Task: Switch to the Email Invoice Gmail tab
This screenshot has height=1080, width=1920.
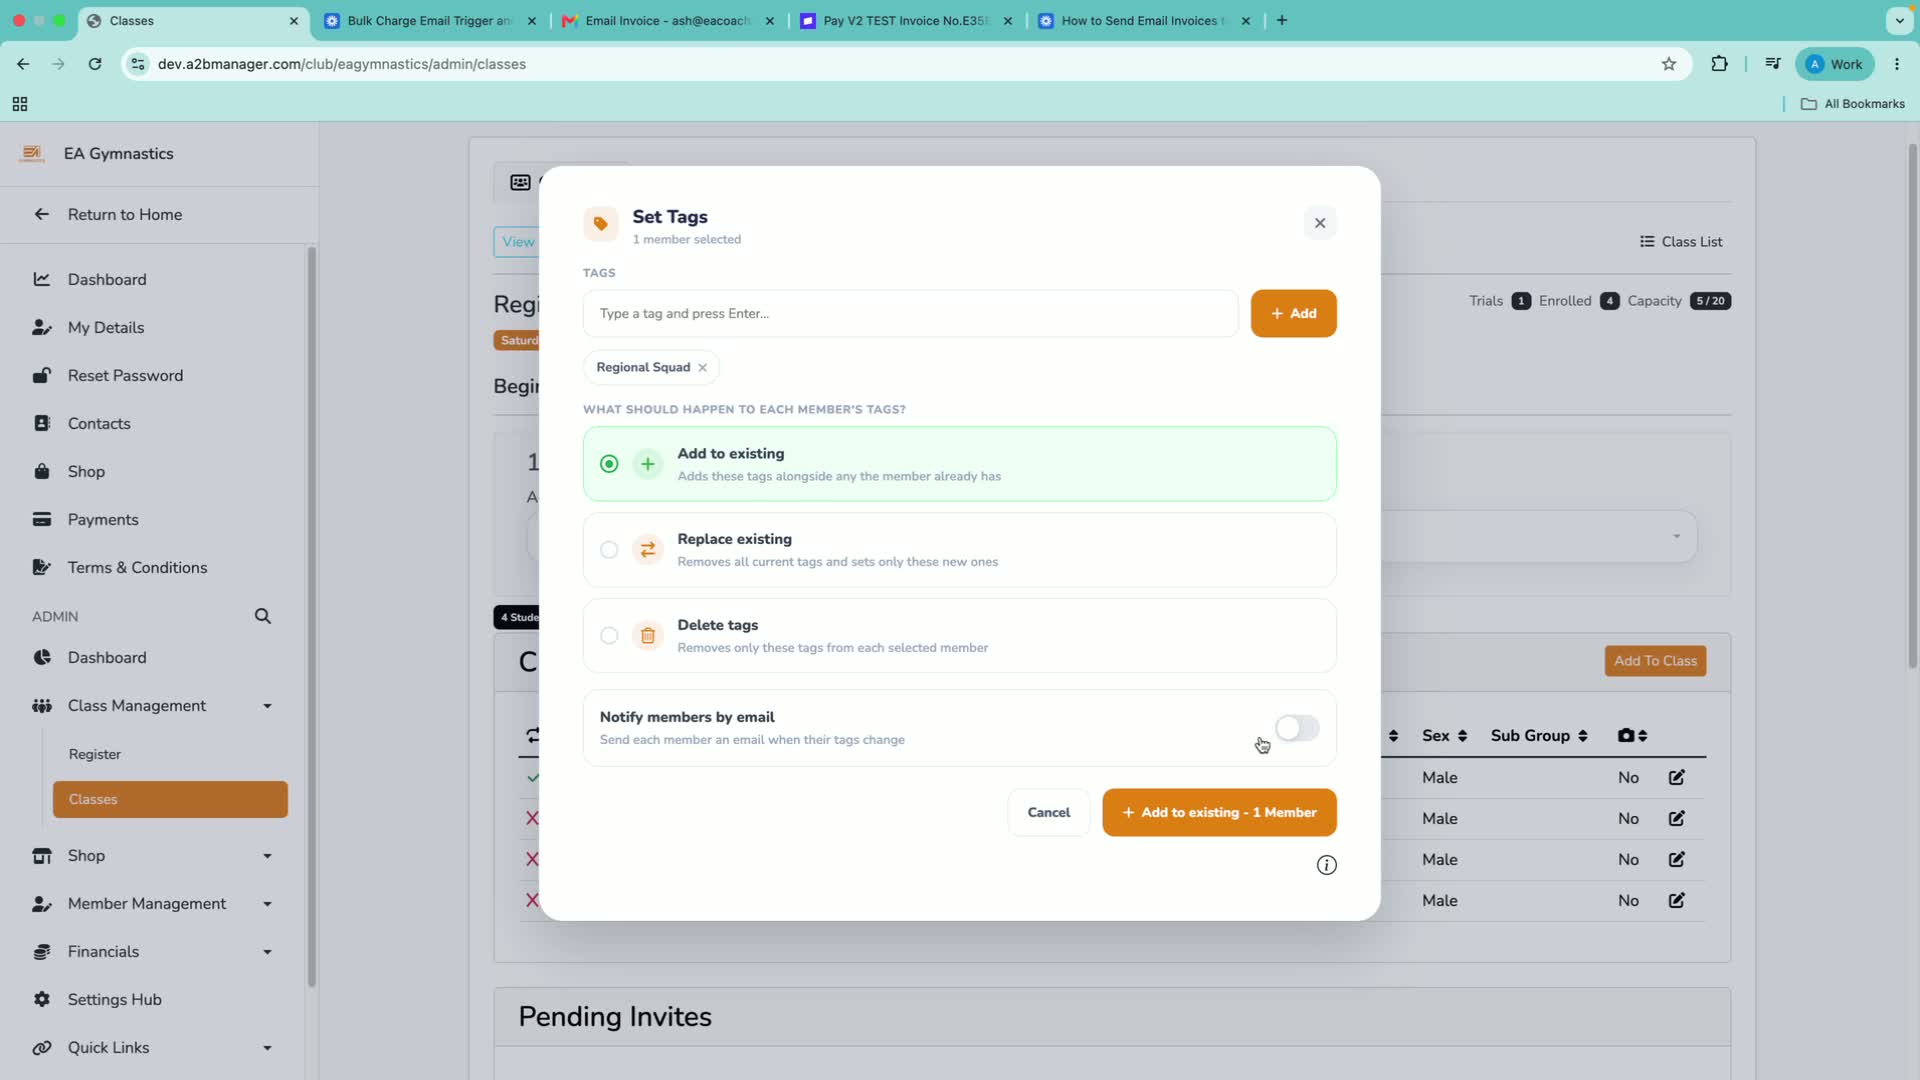Action: coord(667,20)
